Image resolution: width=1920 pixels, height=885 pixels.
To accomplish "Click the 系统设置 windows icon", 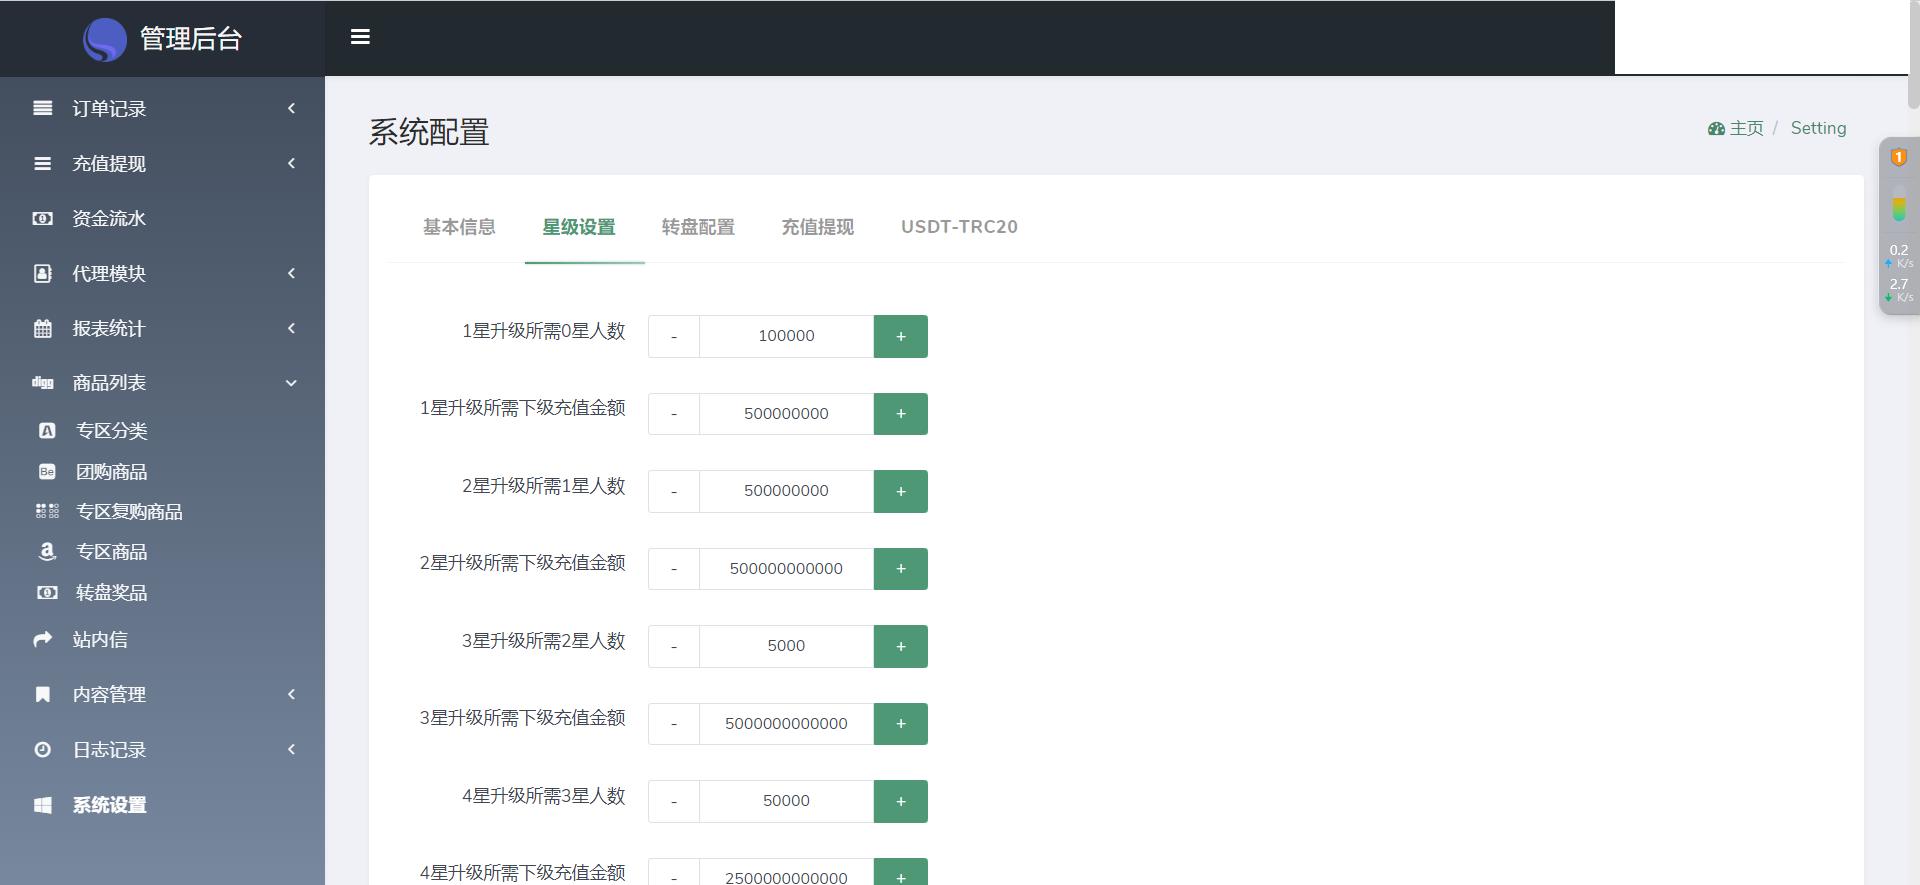I will click(x=42, y=805).
